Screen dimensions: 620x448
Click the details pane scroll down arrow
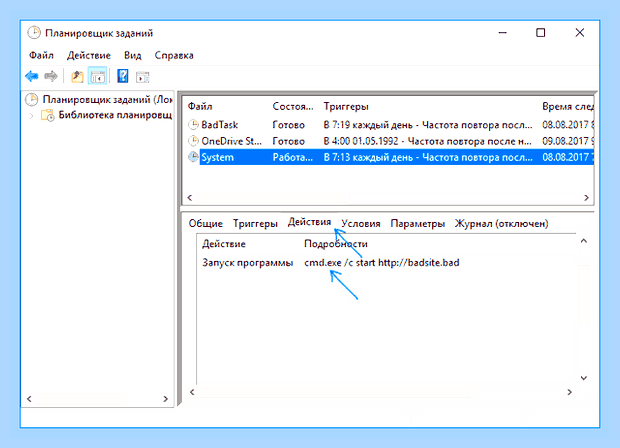[x=584, y=378]
